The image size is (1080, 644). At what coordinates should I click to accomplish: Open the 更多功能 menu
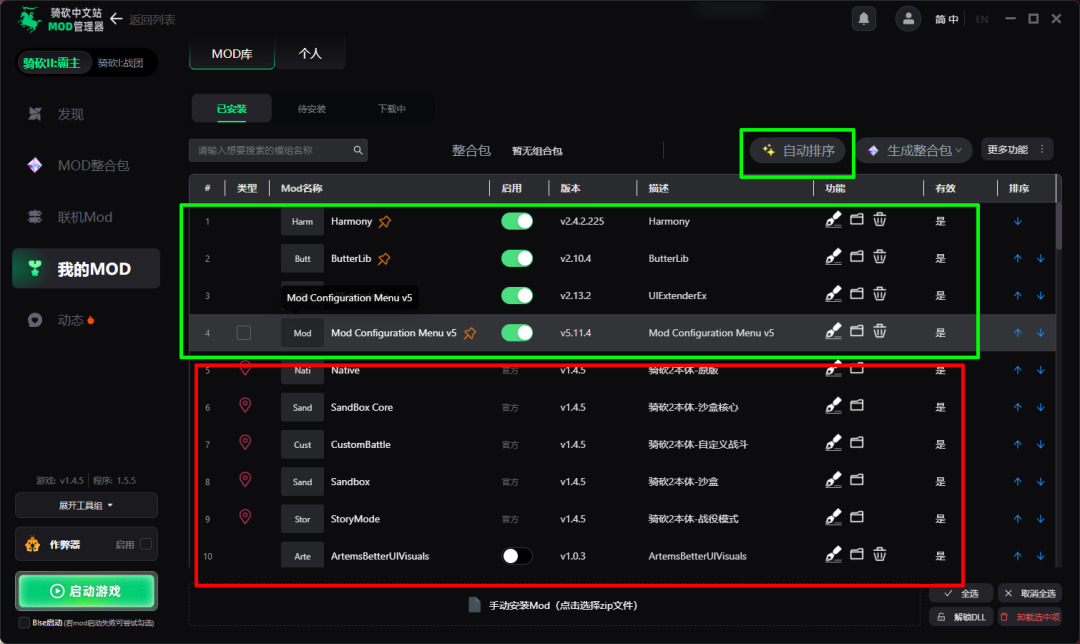1017,149
